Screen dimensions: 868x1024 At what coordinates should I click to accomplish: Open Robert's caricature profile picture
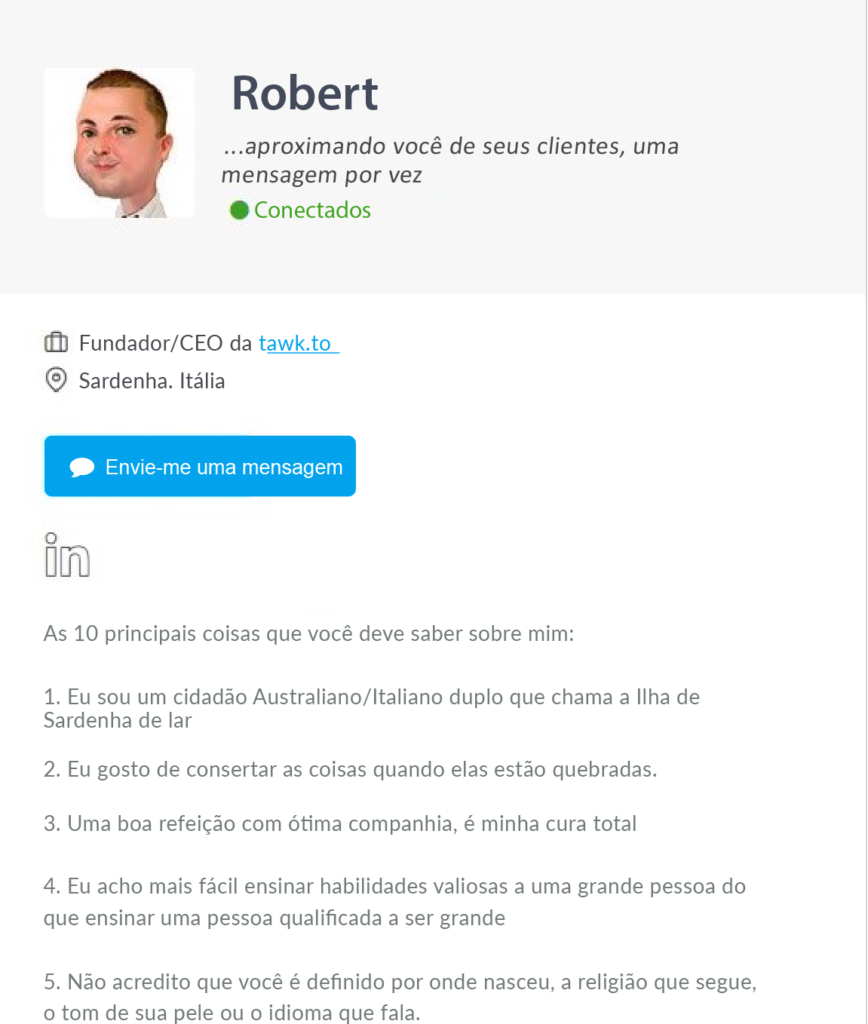click(119, 143)
